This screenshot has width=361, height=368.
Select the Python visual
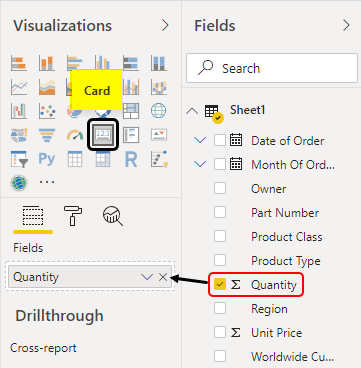click(47, 159)
